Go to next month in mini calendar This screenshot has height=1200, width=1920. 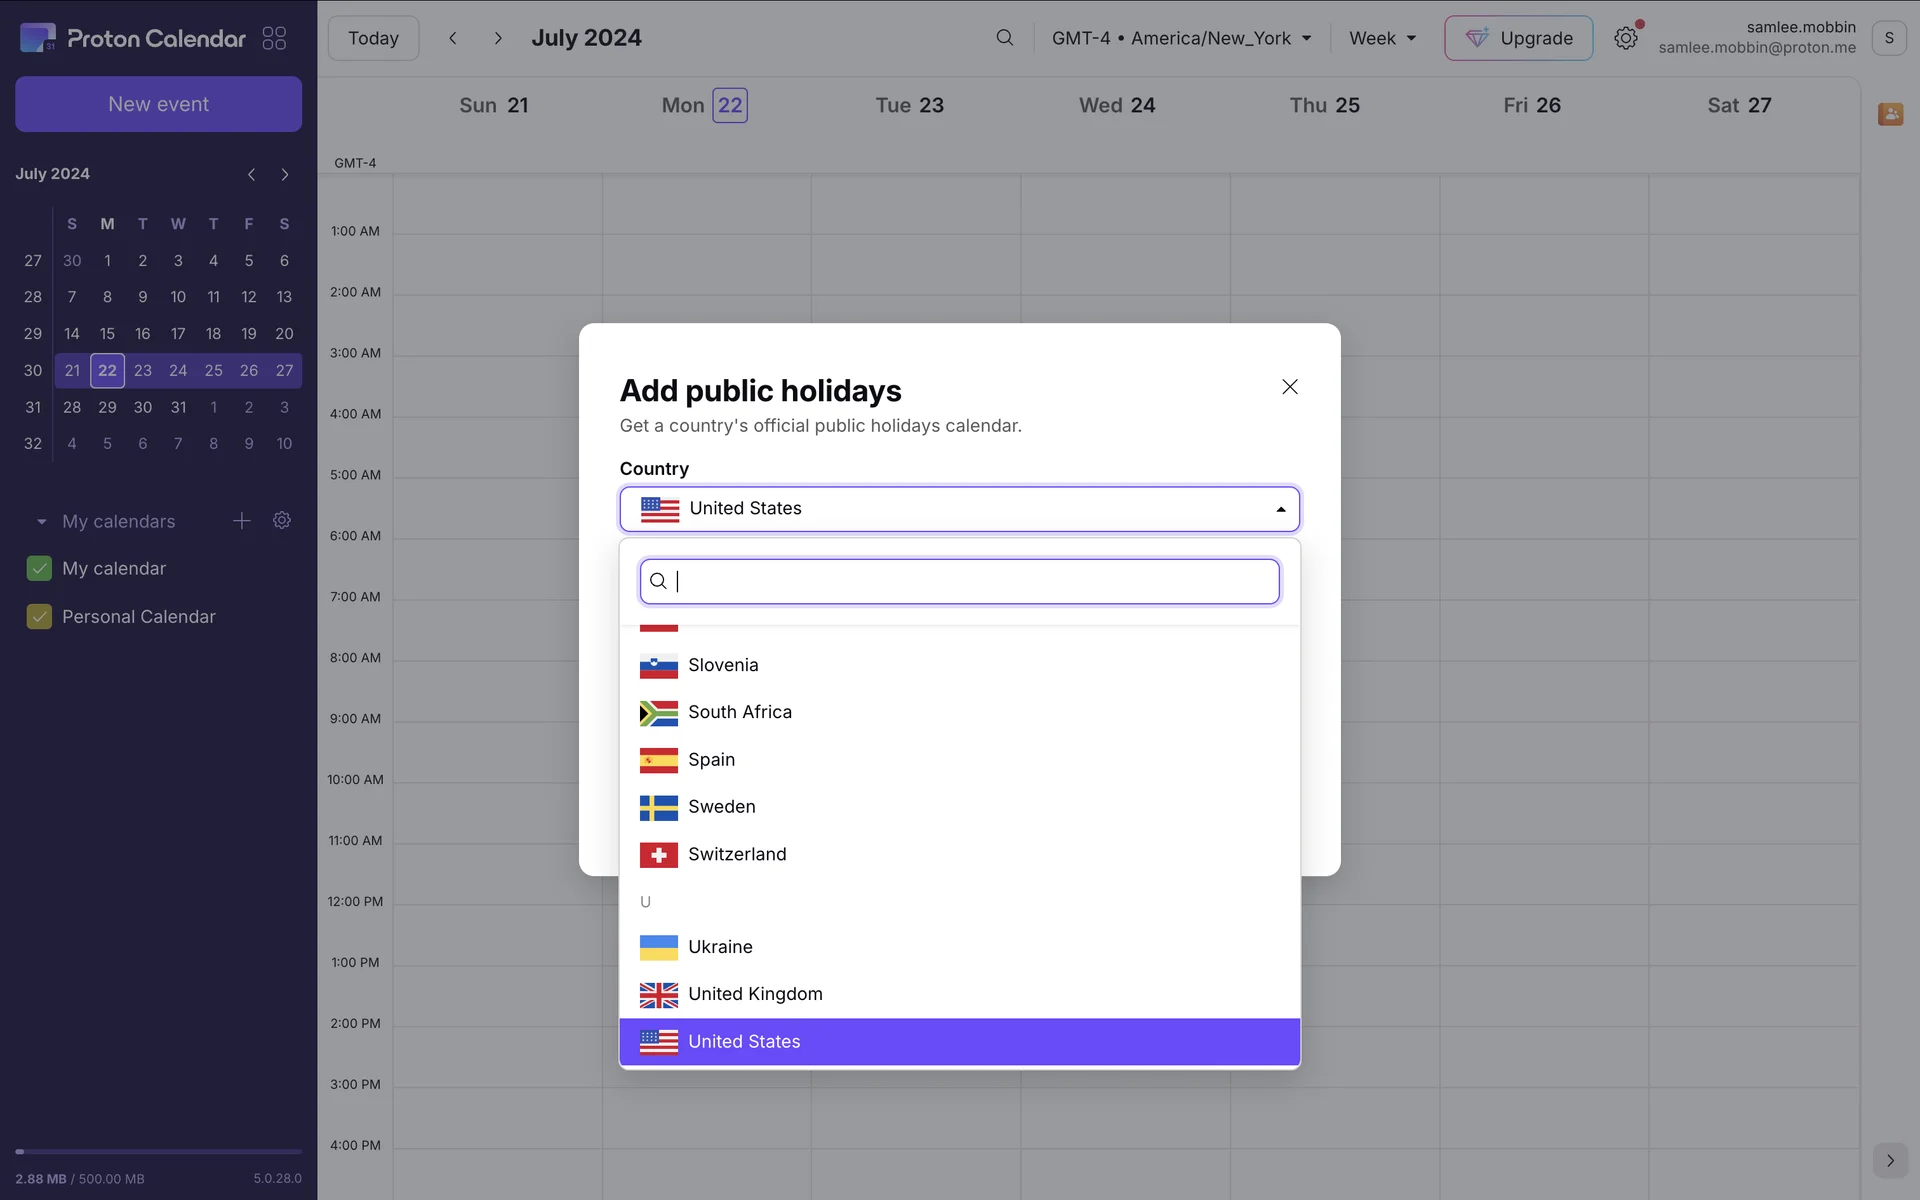coord(285,174)
